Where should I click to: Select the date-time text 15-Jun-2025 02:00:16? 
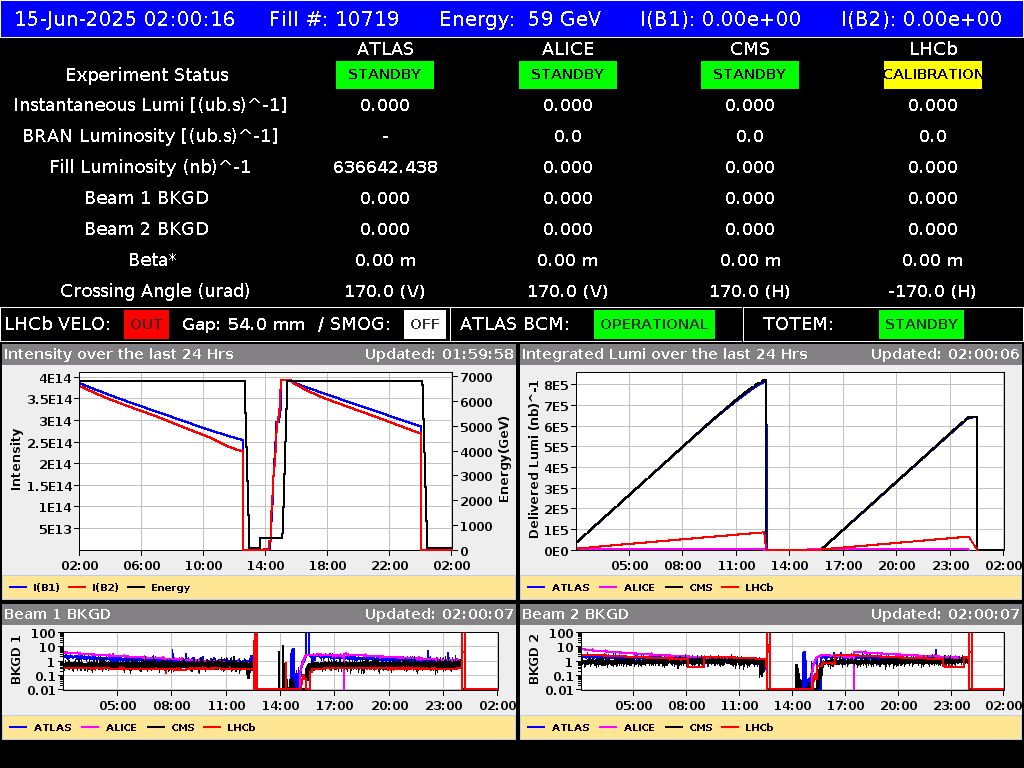tap(125, 18)
